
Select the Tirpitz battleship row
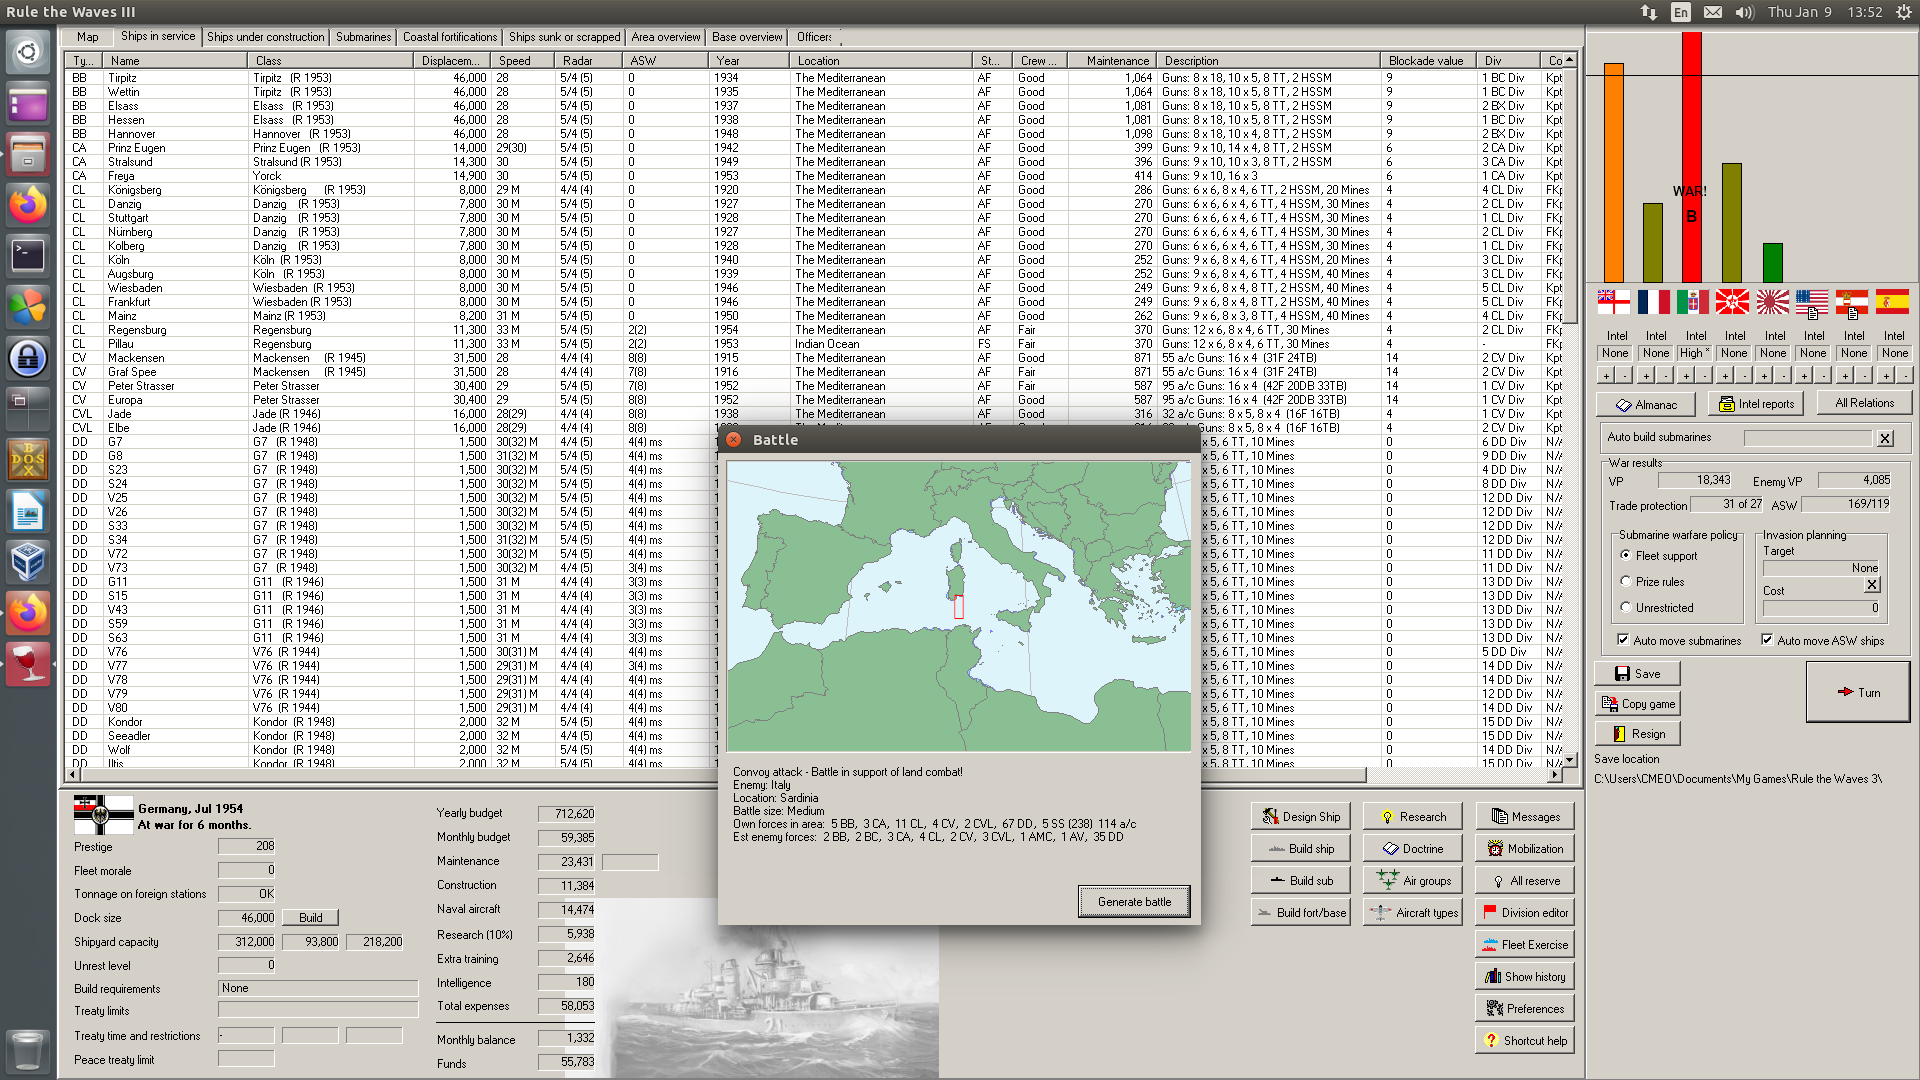tap(815, 77)
